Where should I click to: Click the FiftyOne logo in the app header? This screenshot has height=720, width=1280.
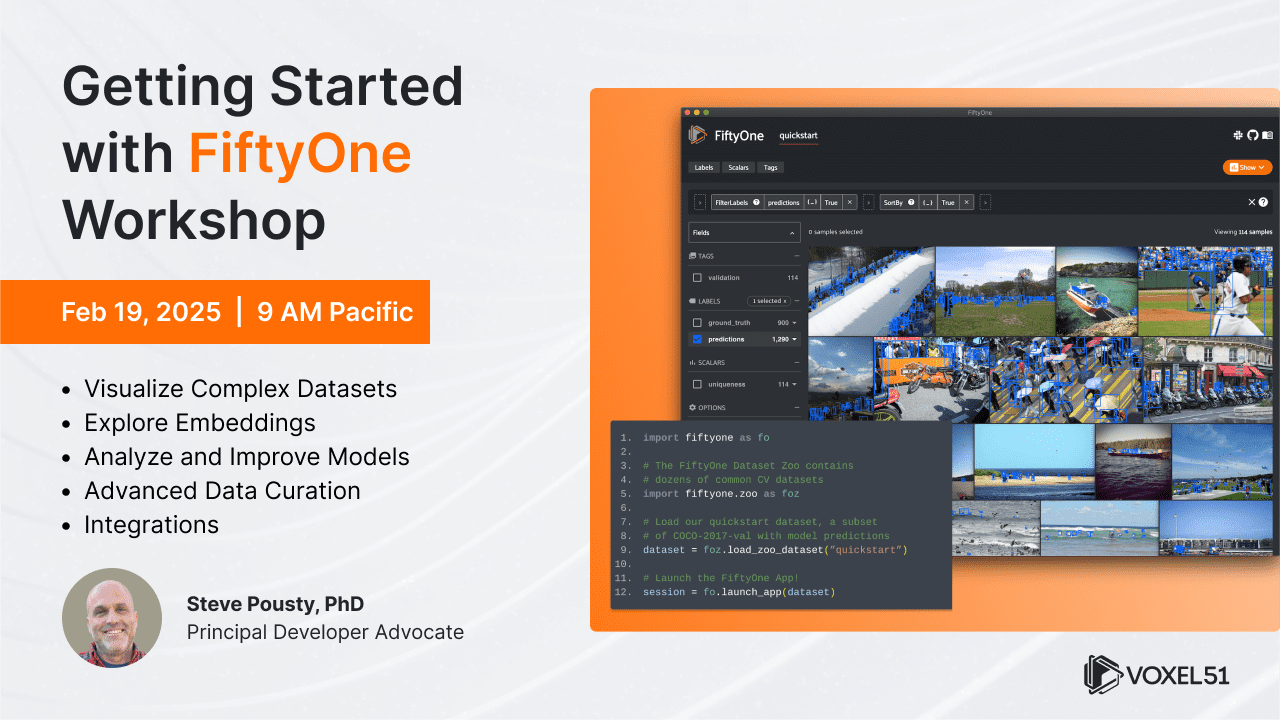[698, 135]
